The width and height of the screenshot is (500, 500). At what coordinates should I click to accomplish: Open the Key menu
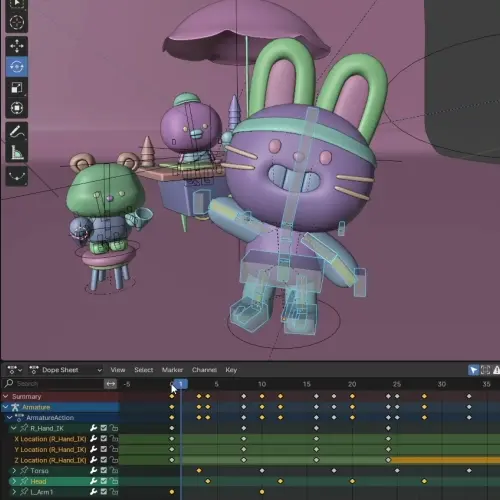click(x=231, y=370)
